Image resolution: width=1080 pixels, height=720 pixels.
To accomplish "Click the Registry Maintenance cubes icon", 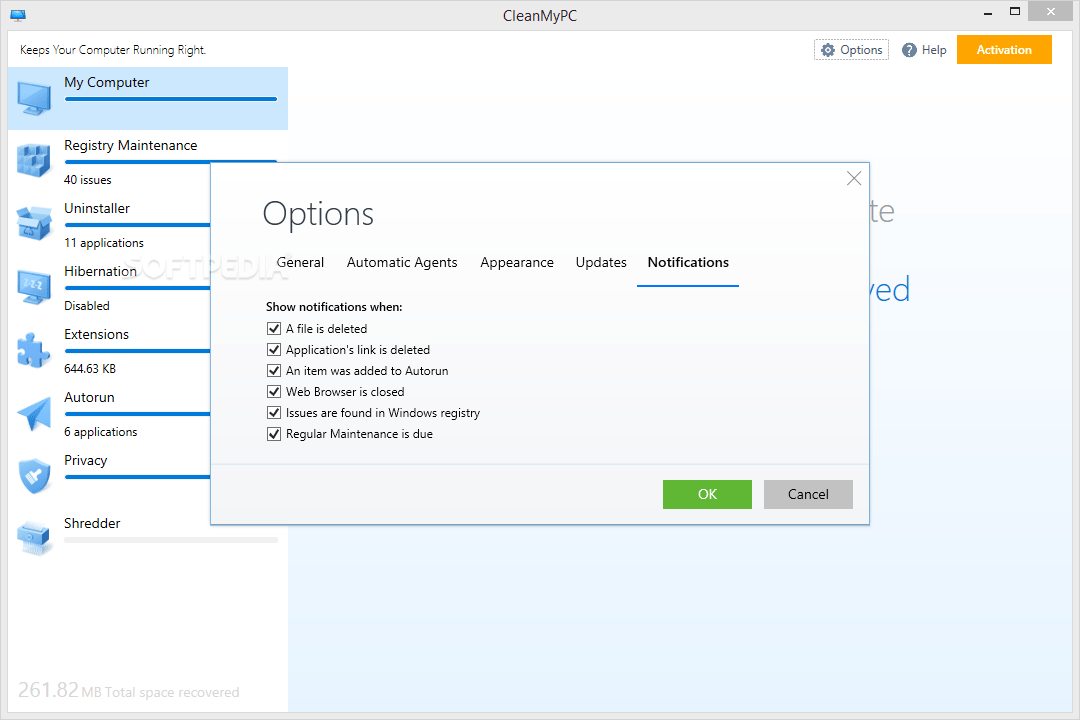I will pyautogui.click(x=34, y=161).
